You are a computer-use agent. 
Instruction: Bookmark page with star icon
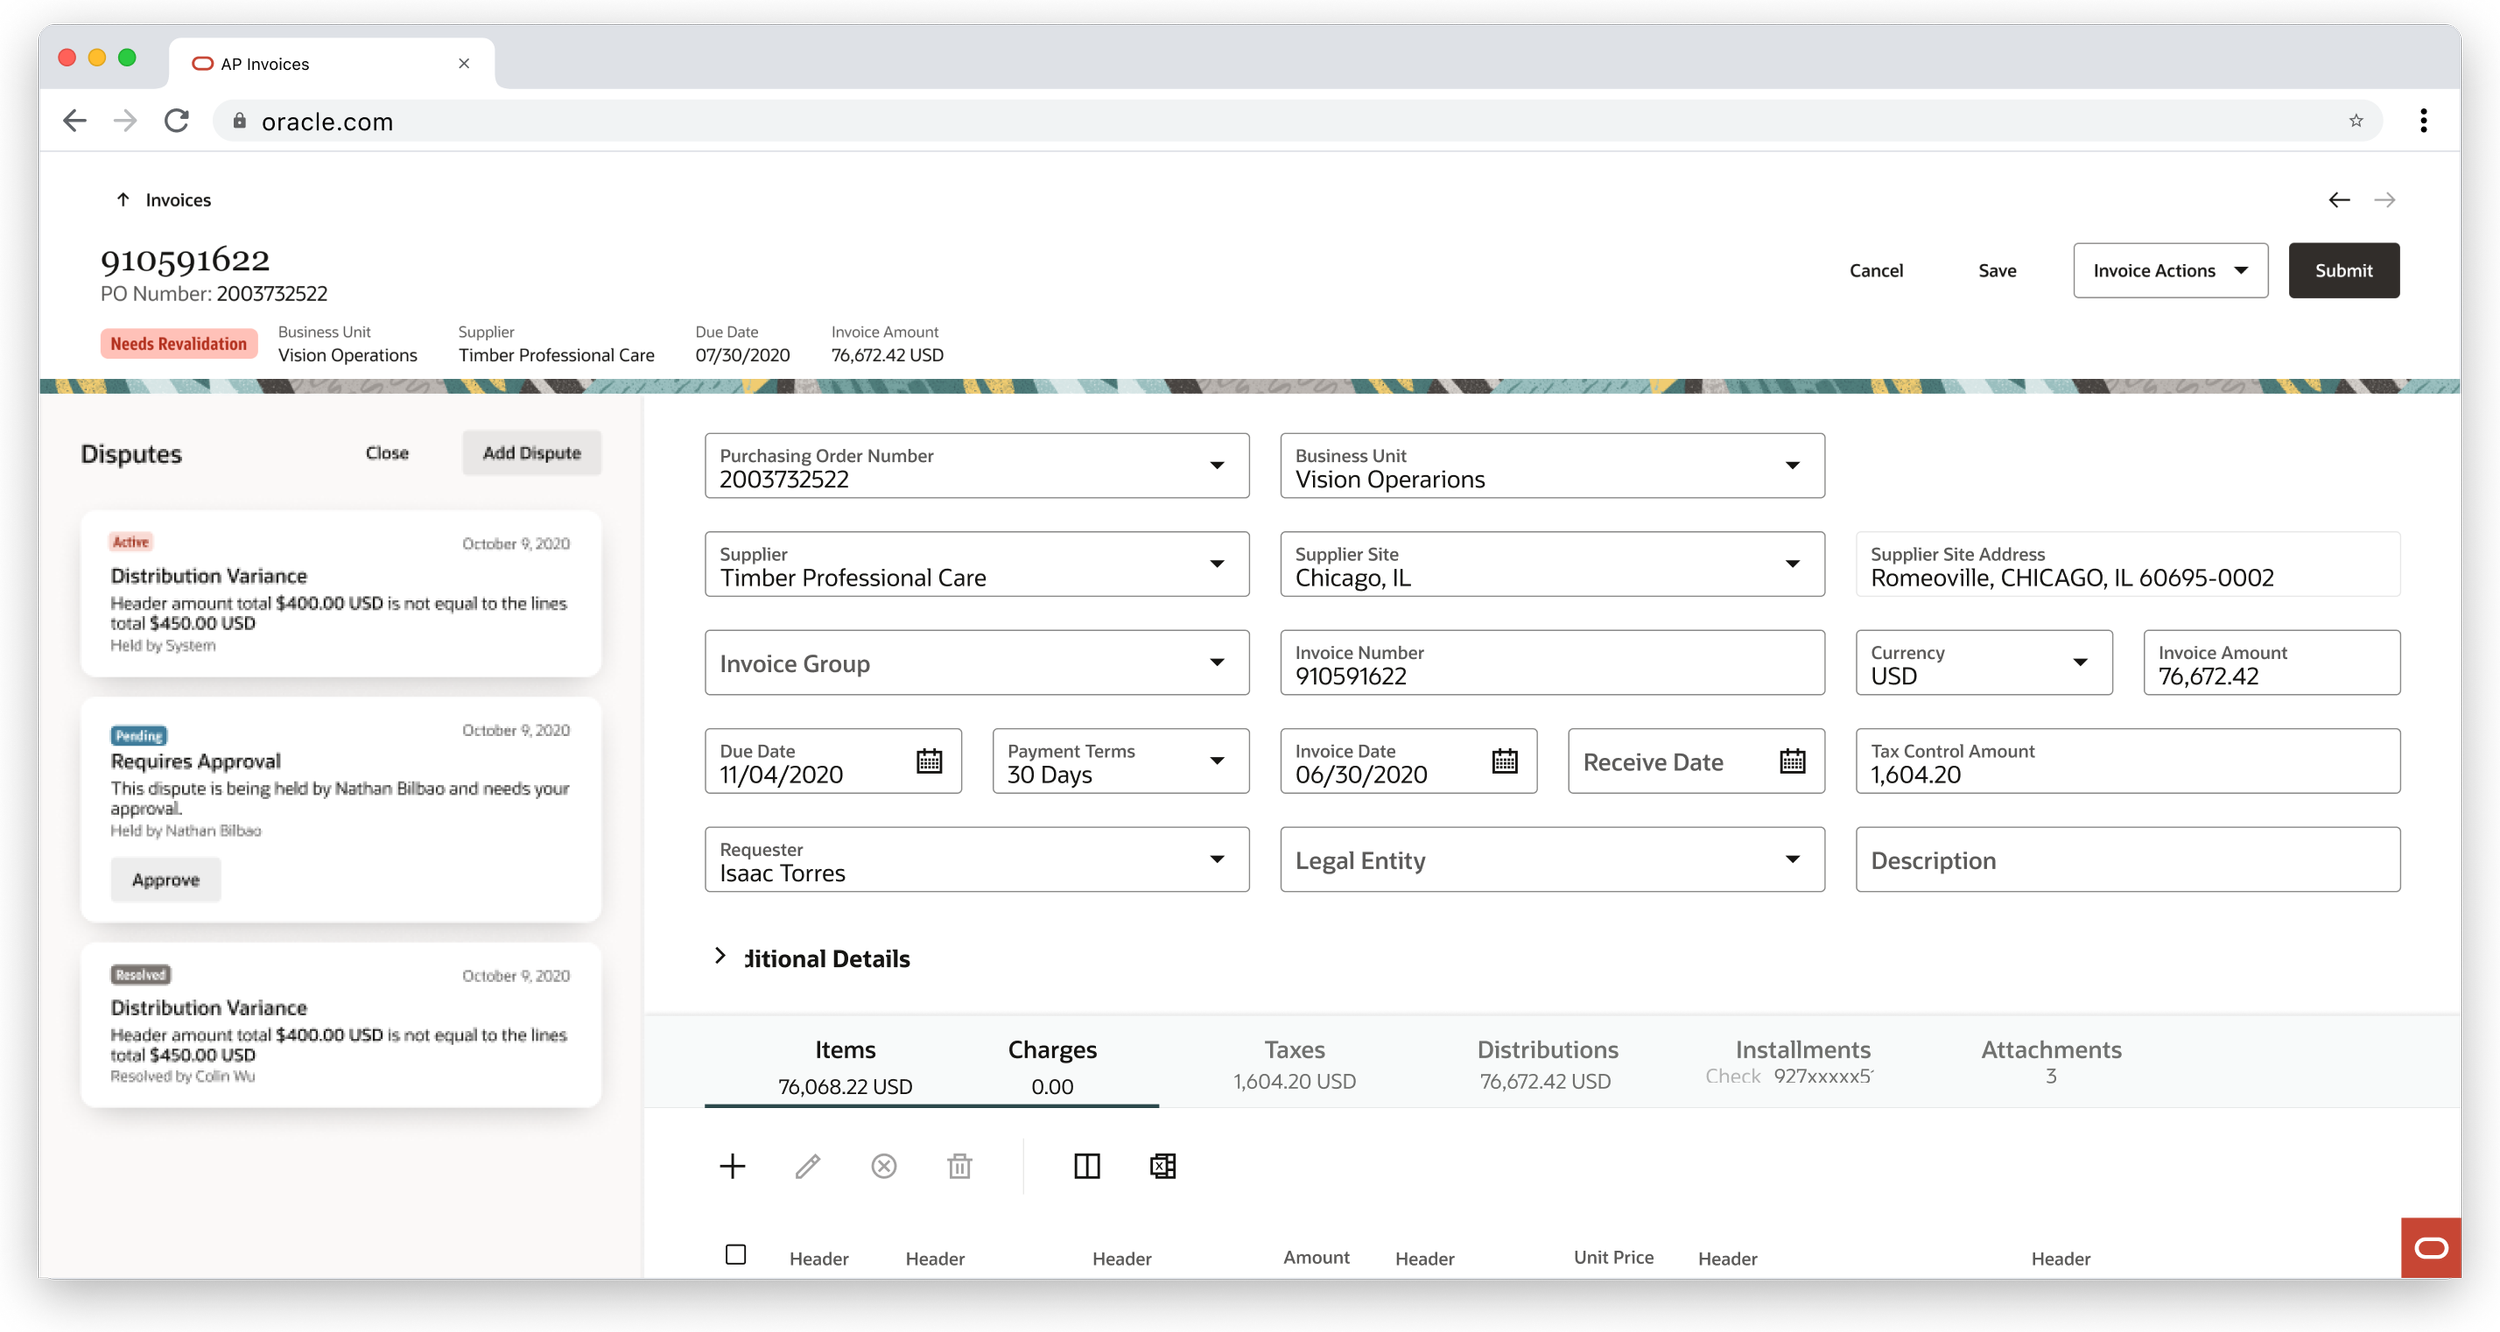[x=2356, y=121]
